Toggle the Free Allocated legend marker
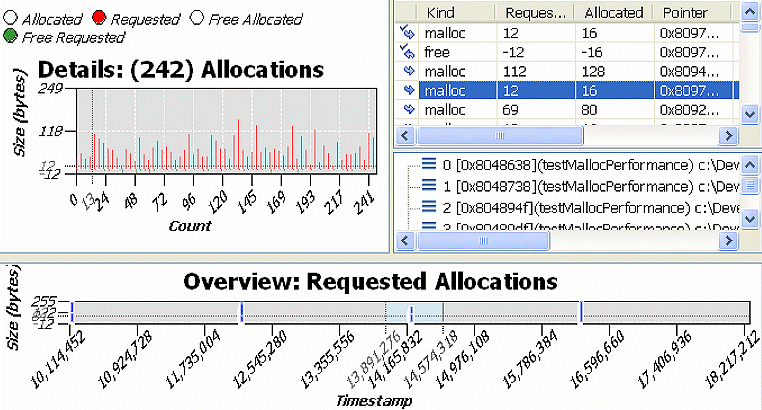 point(195,19)
